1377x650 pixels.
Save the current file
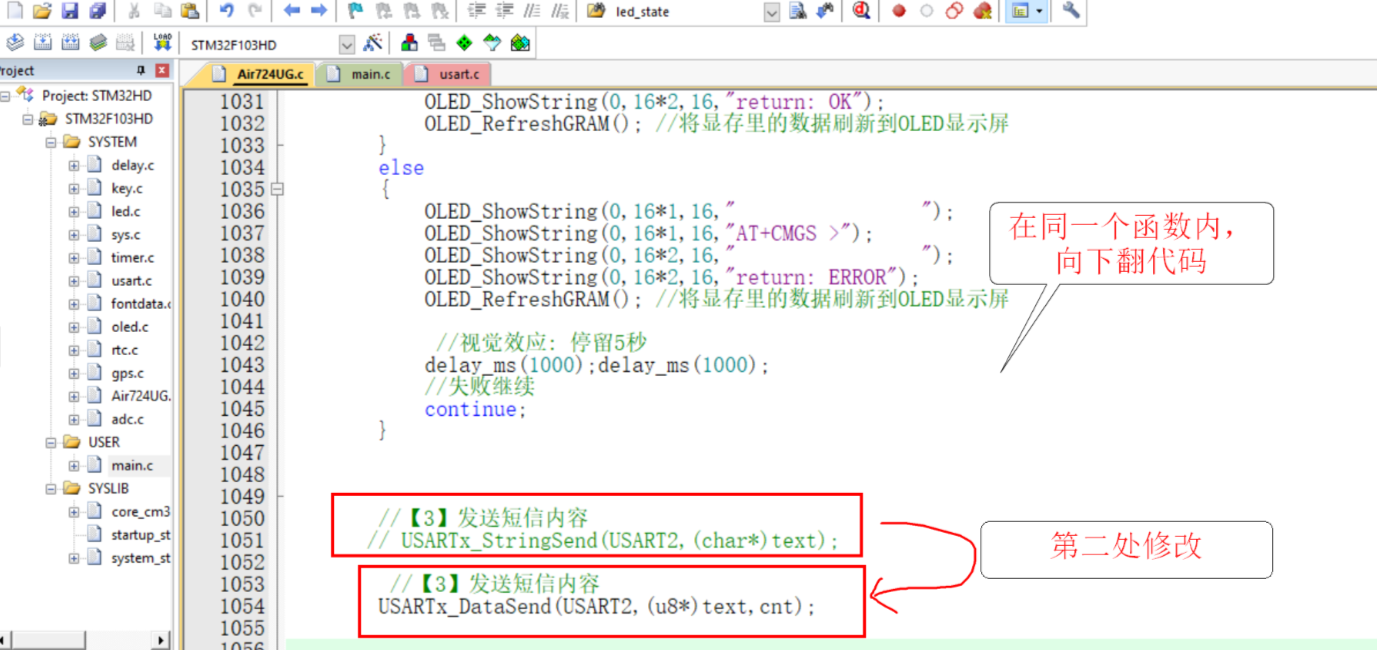(69, 11)
